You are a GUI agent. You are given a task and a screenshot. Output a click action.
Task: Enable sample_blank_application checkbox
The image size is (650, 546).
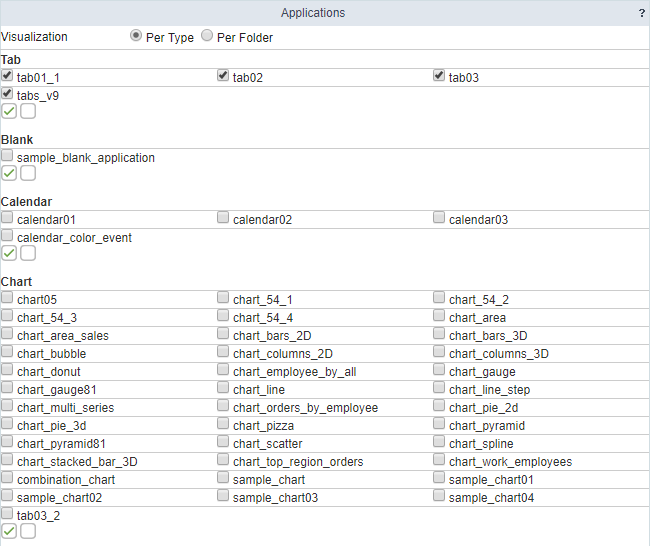pos(8,157)
